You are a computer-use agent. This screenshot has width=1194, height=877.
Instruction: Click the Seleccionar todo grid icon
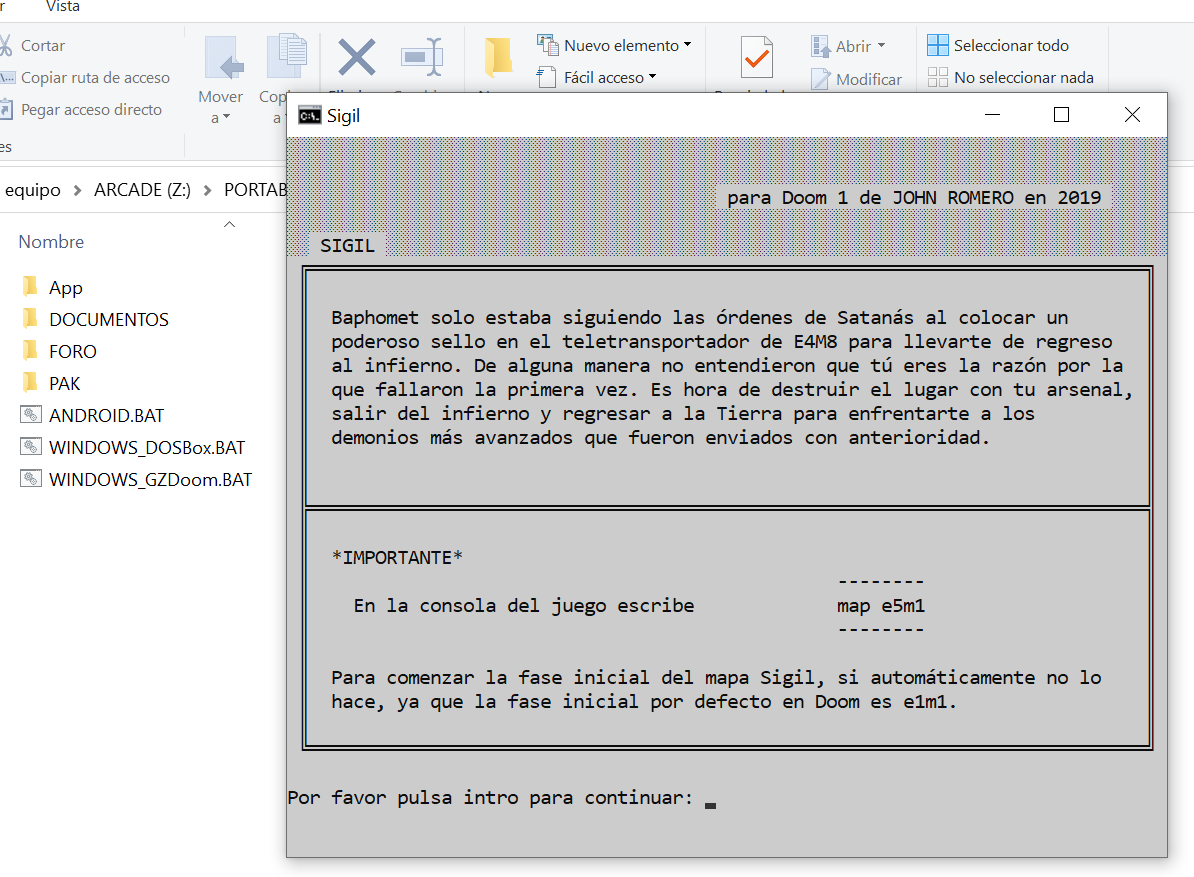click(x=937, y=45)
